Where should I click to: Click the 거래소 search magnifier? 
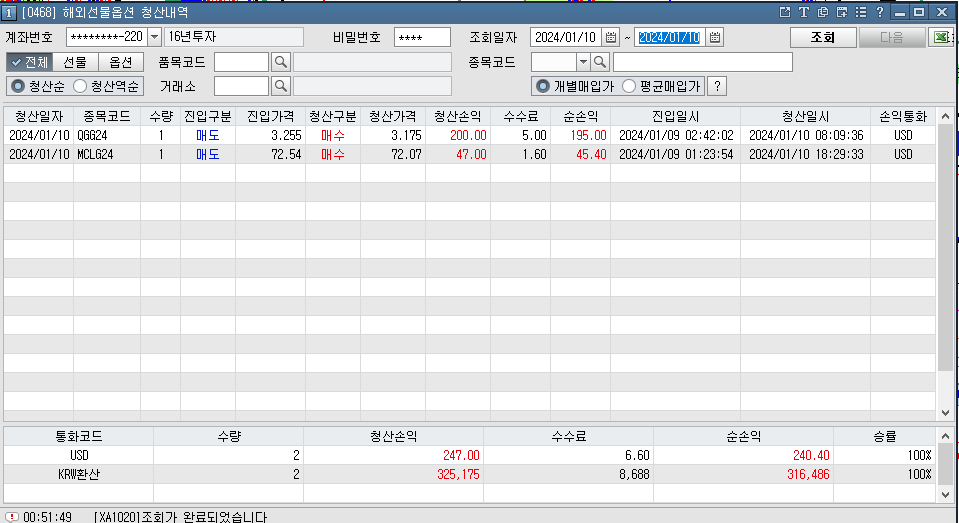pyautogui.click(x=281, y=86)
